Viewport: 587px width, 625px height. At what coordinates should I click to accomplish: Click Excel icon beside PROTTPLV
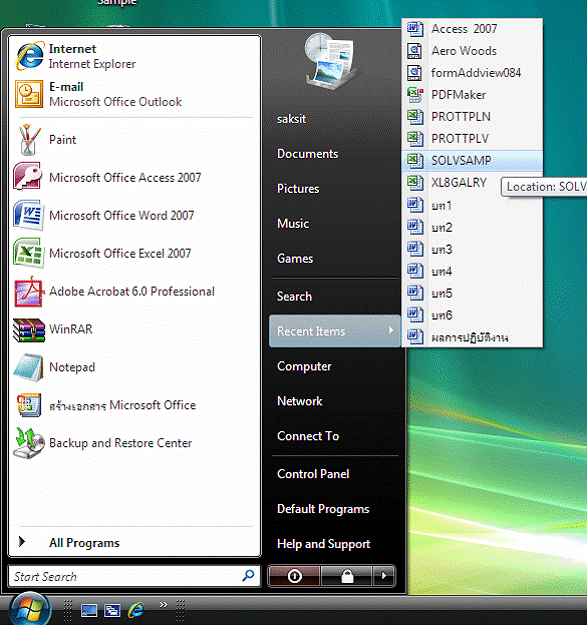coord(415,138)
